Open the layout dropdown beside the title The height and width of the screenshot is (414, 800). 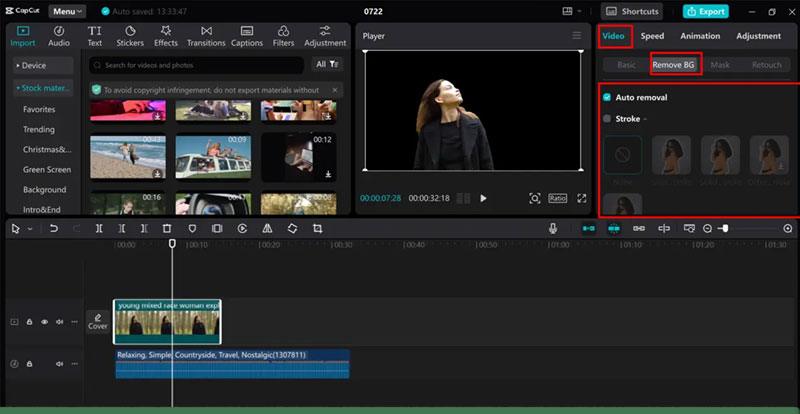tap(571, 11)
